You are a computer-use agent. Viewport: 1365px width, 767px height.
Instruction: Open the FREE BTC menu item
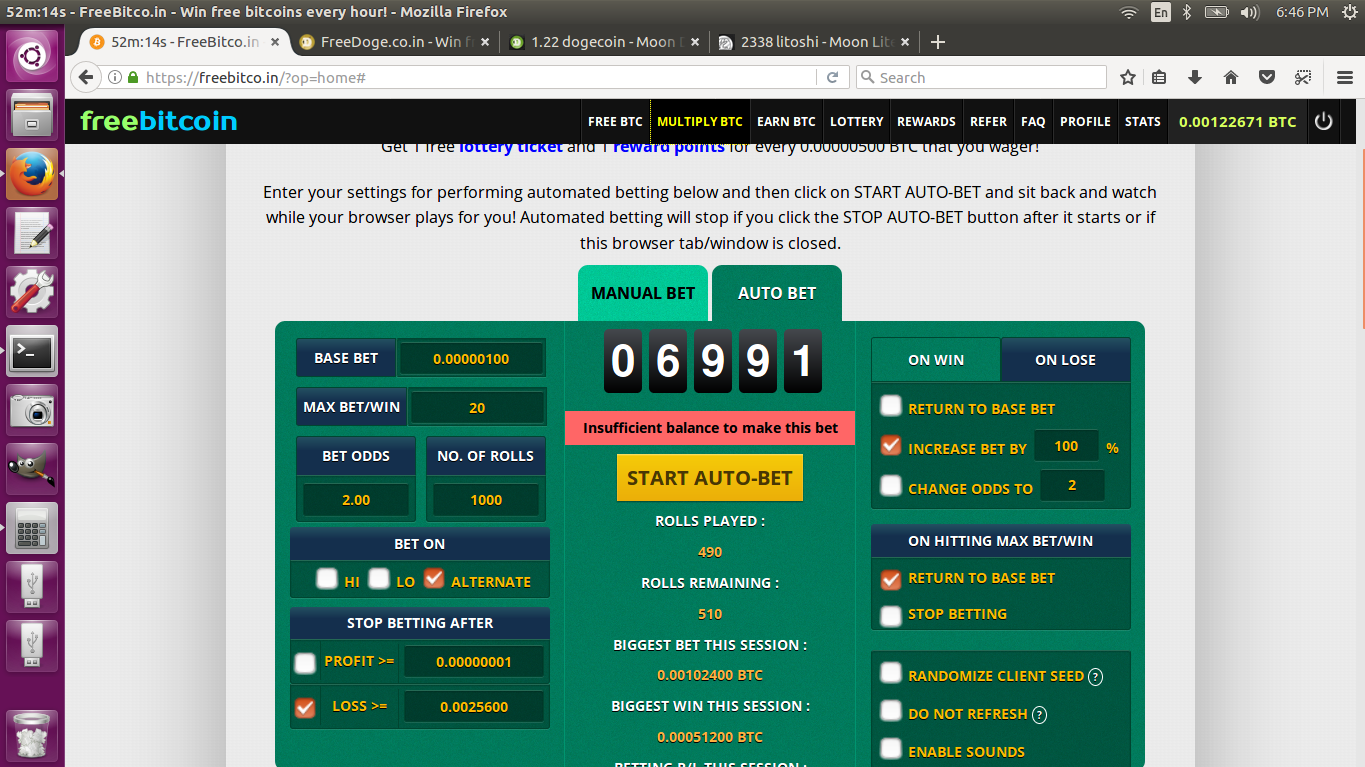click(x=615, y=121)
